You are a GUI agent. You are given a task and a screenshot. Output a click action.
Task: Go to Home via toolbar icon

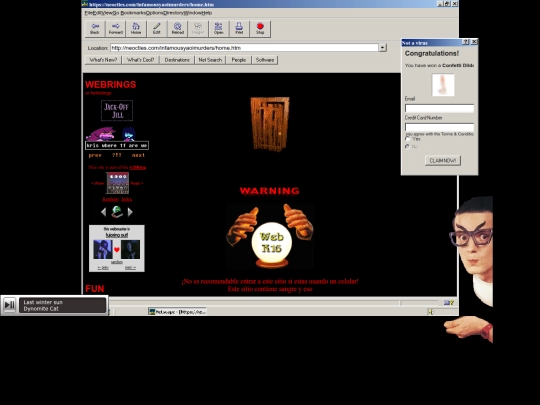(x=136, y=28)
